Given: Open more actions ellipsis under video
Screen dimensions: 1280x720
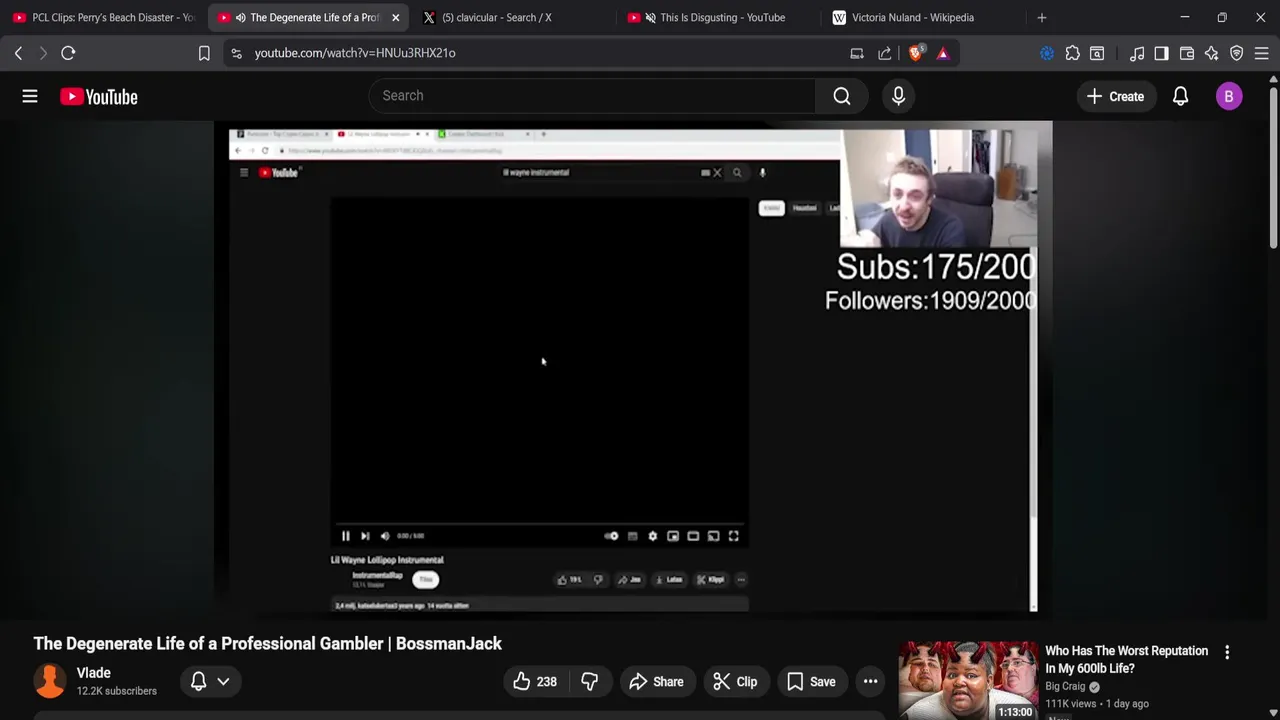Looking at the screenshot, I should point(870,682).
